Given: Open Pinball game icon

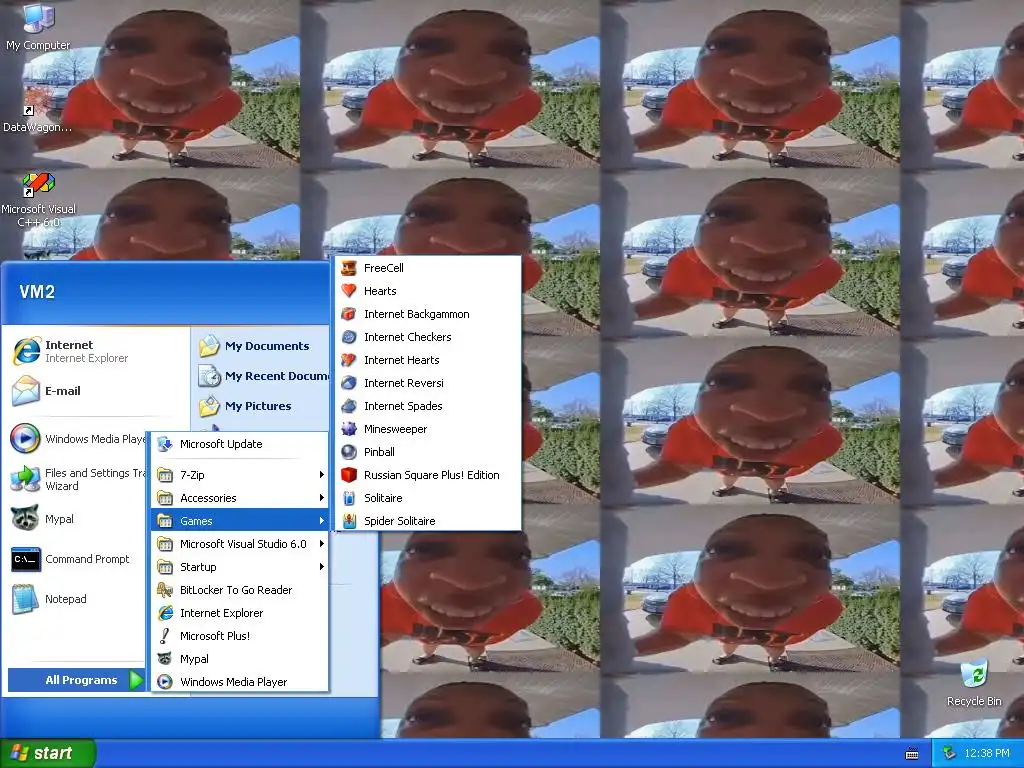Looking at the screenshot, I should [x=349, y=452].
